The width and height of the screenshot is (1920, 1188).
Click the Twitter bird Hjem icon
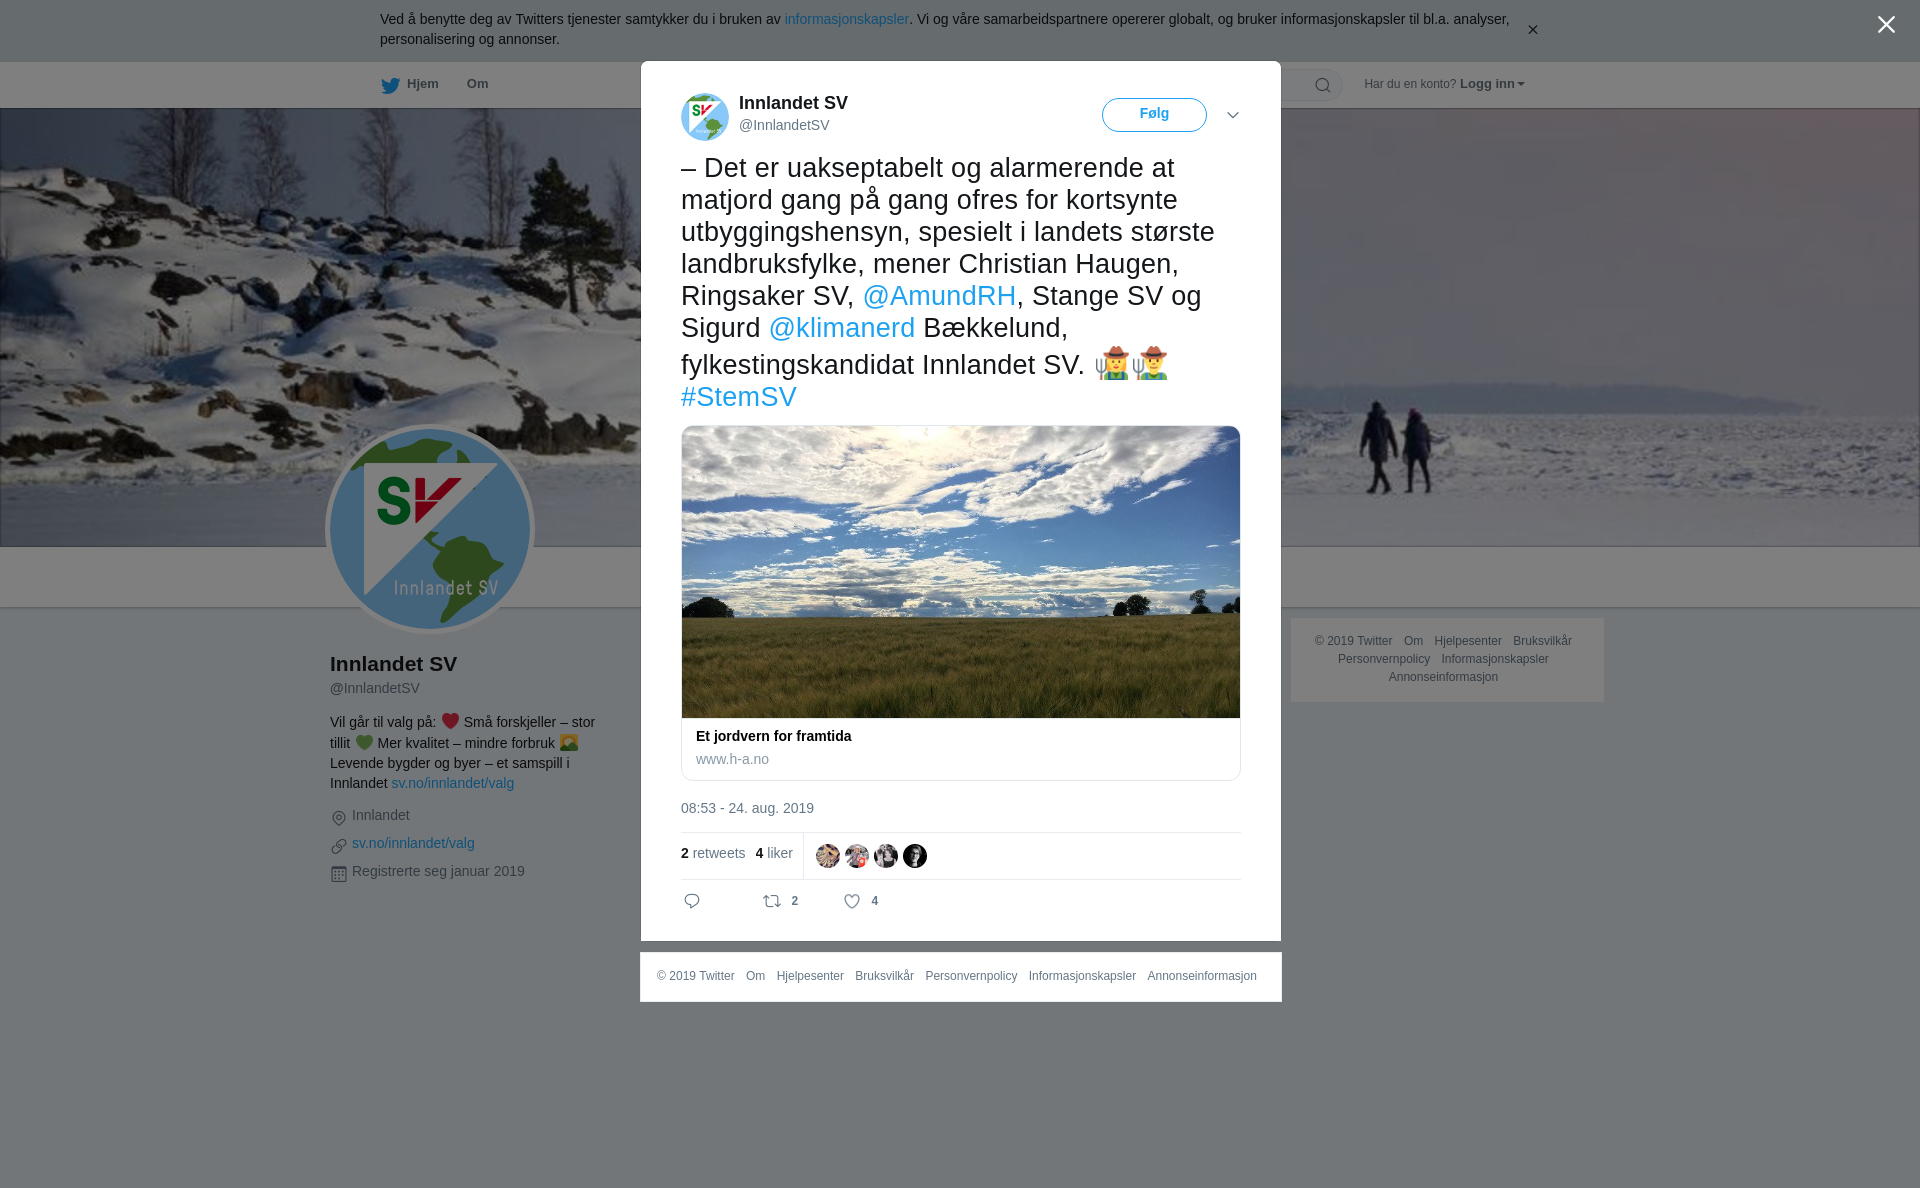pos(390,85)
